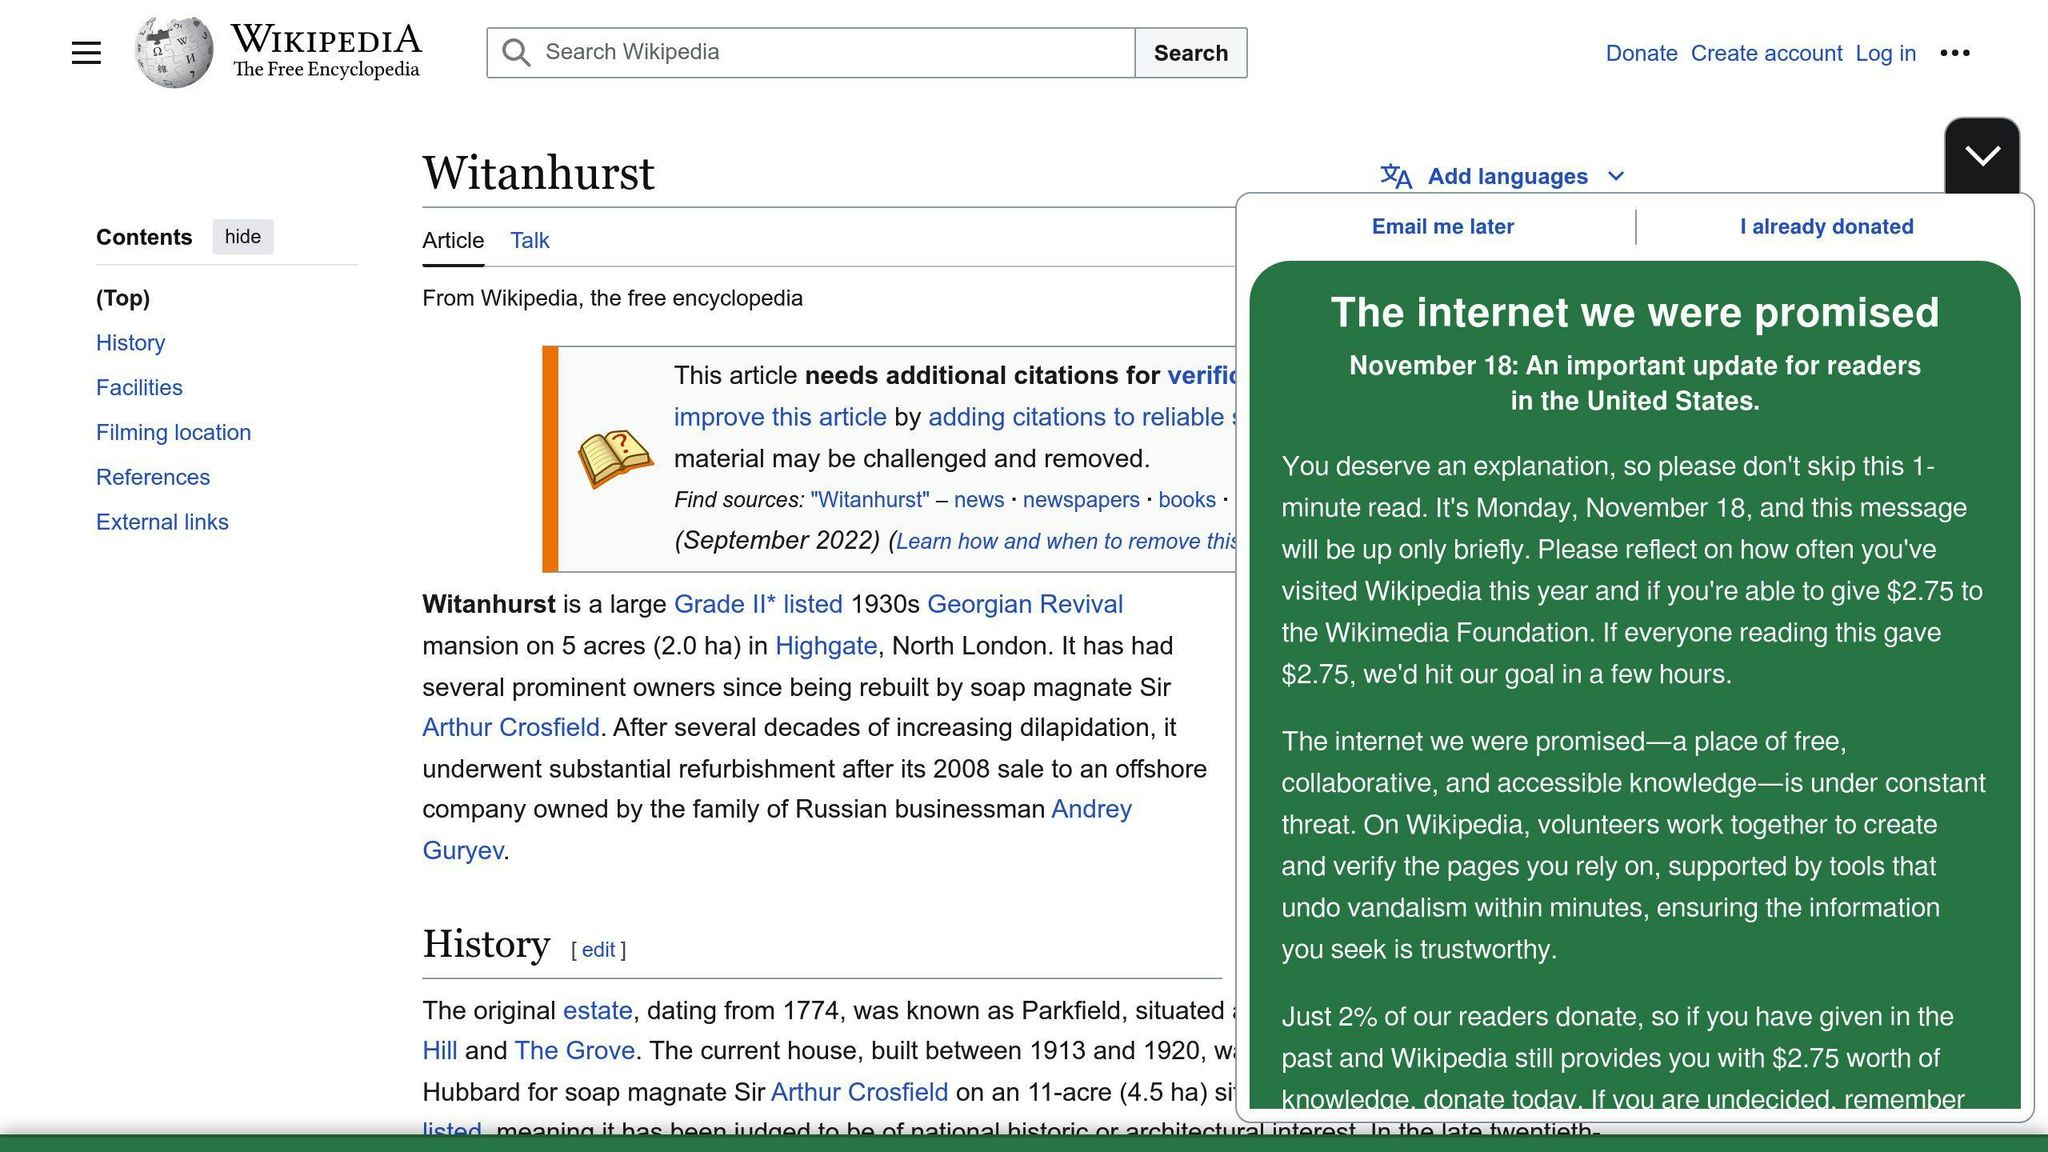Collapse the donation banner with the chevron
This screenshot has width=2048, height=1152.
coord(1981,155)
